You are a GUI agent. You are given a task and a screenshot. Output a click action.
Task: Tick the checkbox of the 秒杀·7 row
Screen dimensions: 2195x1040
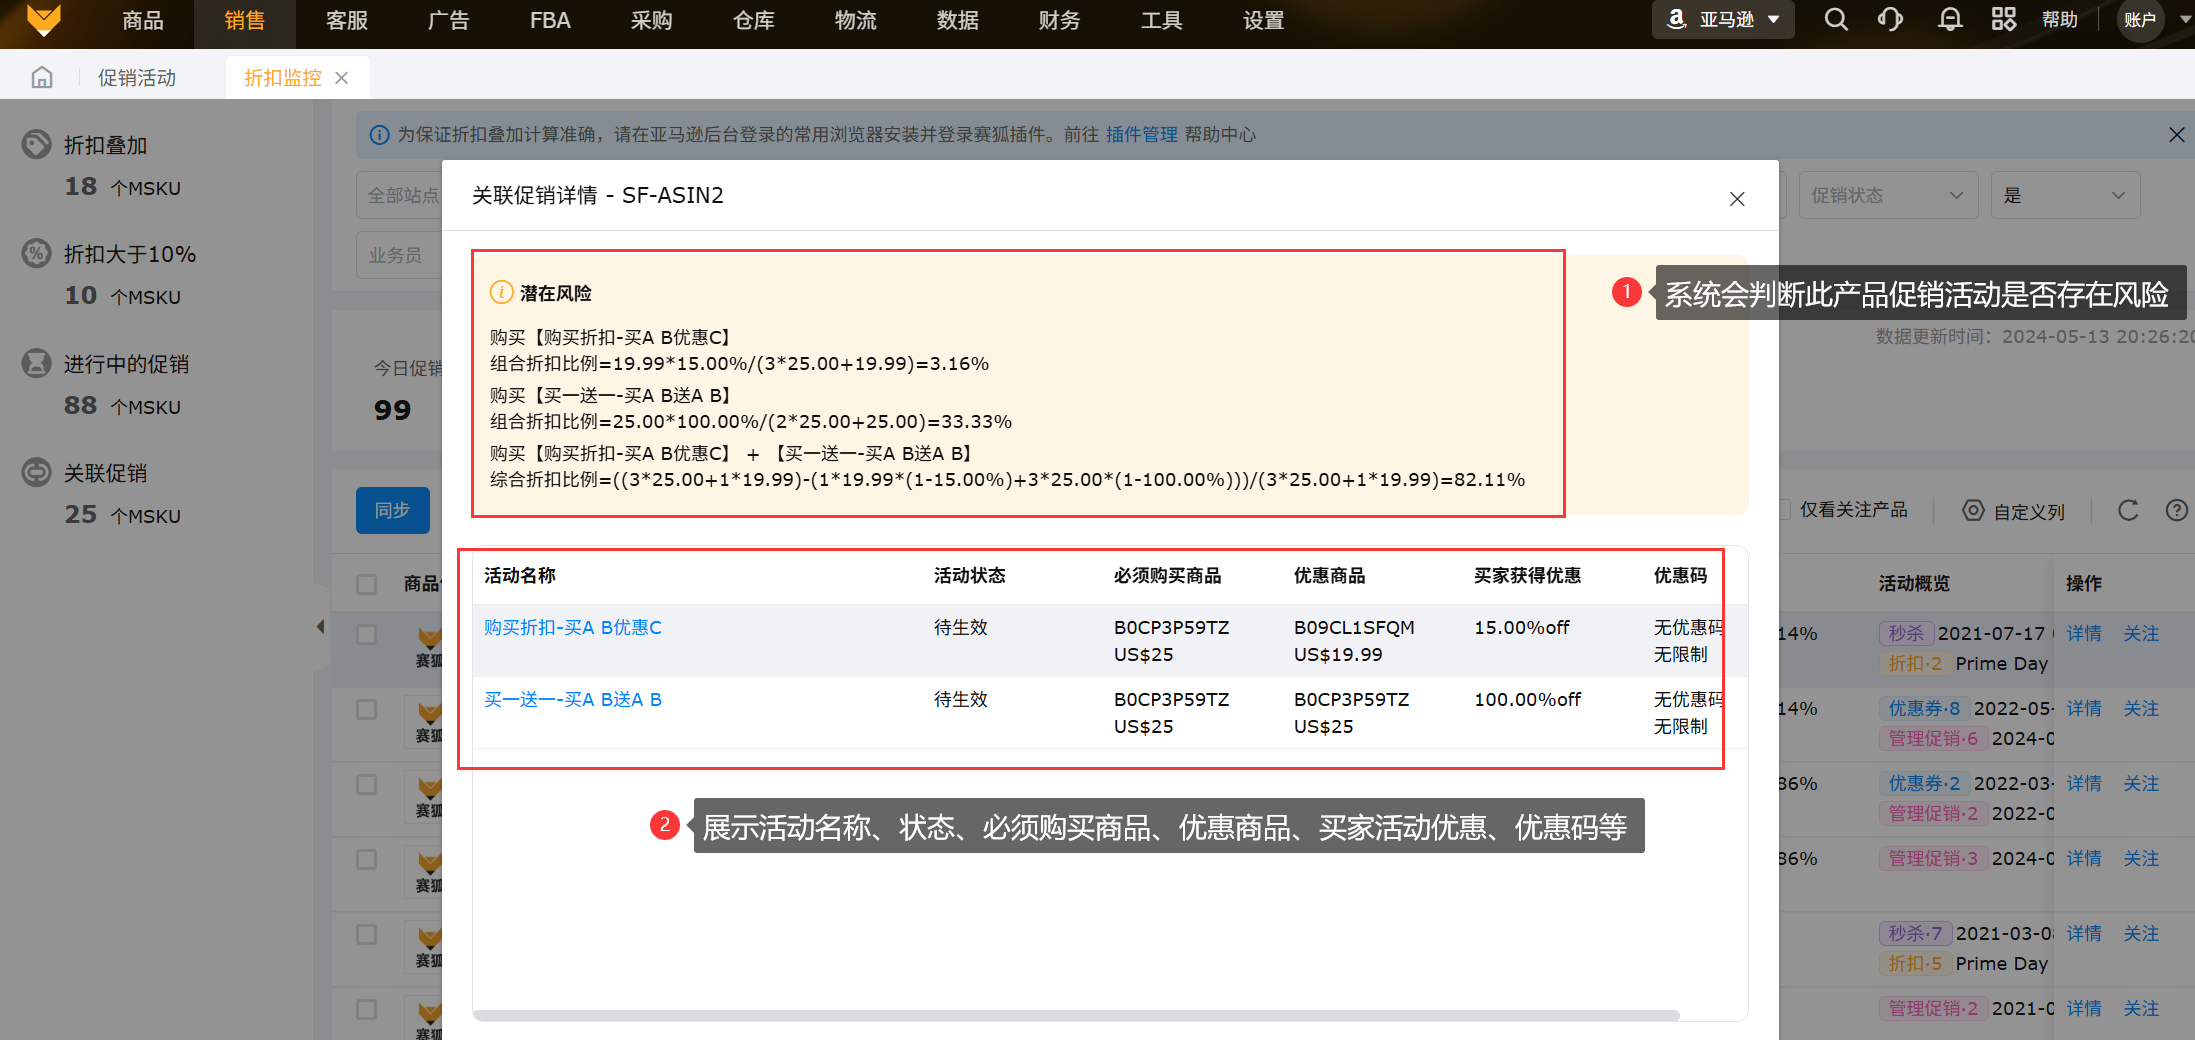click(x=367, y=934)
